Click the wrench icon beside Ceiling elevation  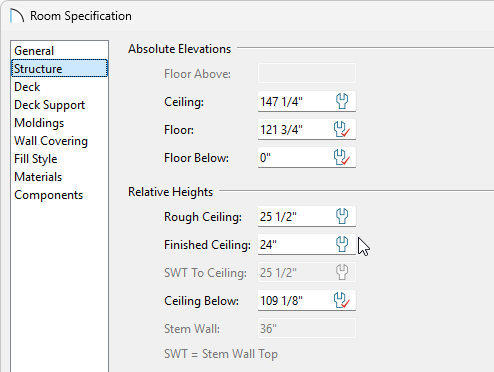point(342,101)
